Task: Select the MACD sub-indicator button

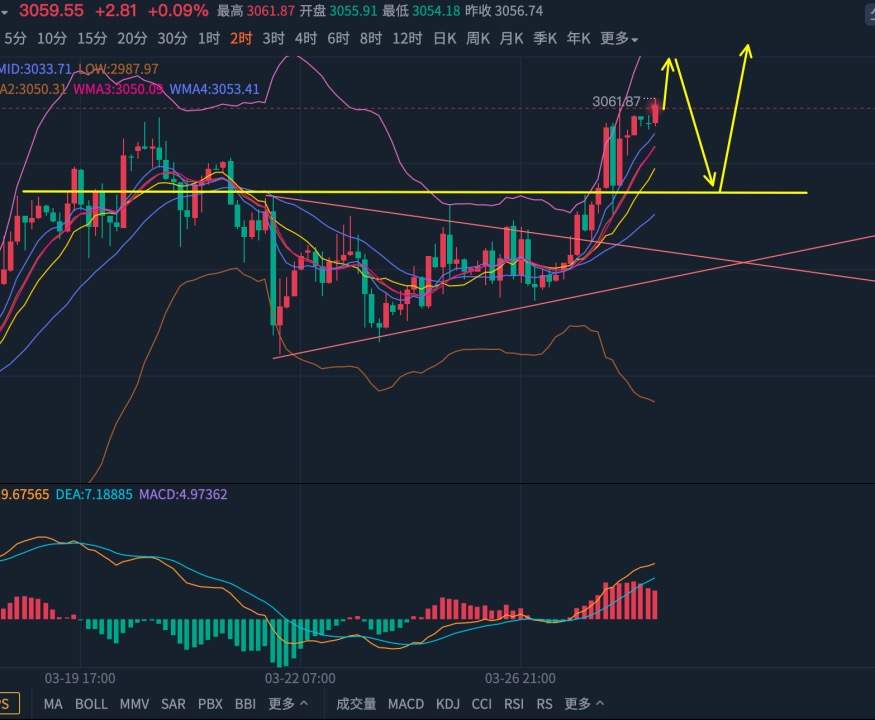Action: [406, 704]
